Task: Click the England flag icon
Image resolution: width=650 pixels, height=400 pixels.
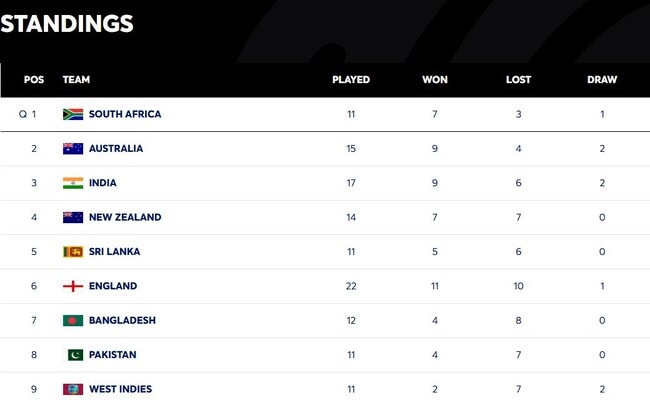Action: (73, 286)
